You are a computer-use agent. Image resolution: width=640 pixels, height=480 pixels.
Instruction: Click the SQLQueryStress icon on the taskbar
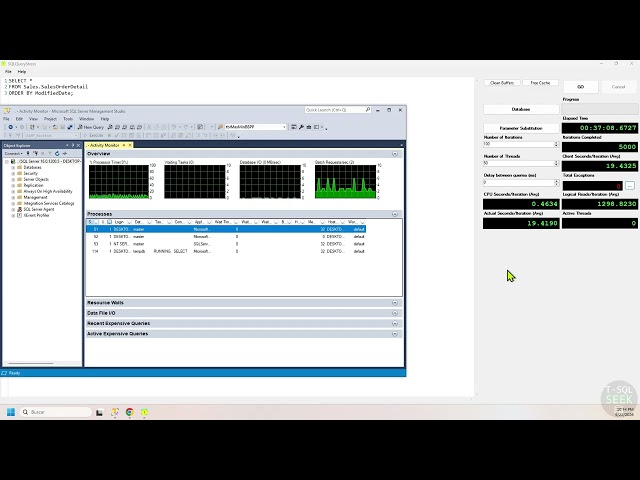(x=144, y=412)
